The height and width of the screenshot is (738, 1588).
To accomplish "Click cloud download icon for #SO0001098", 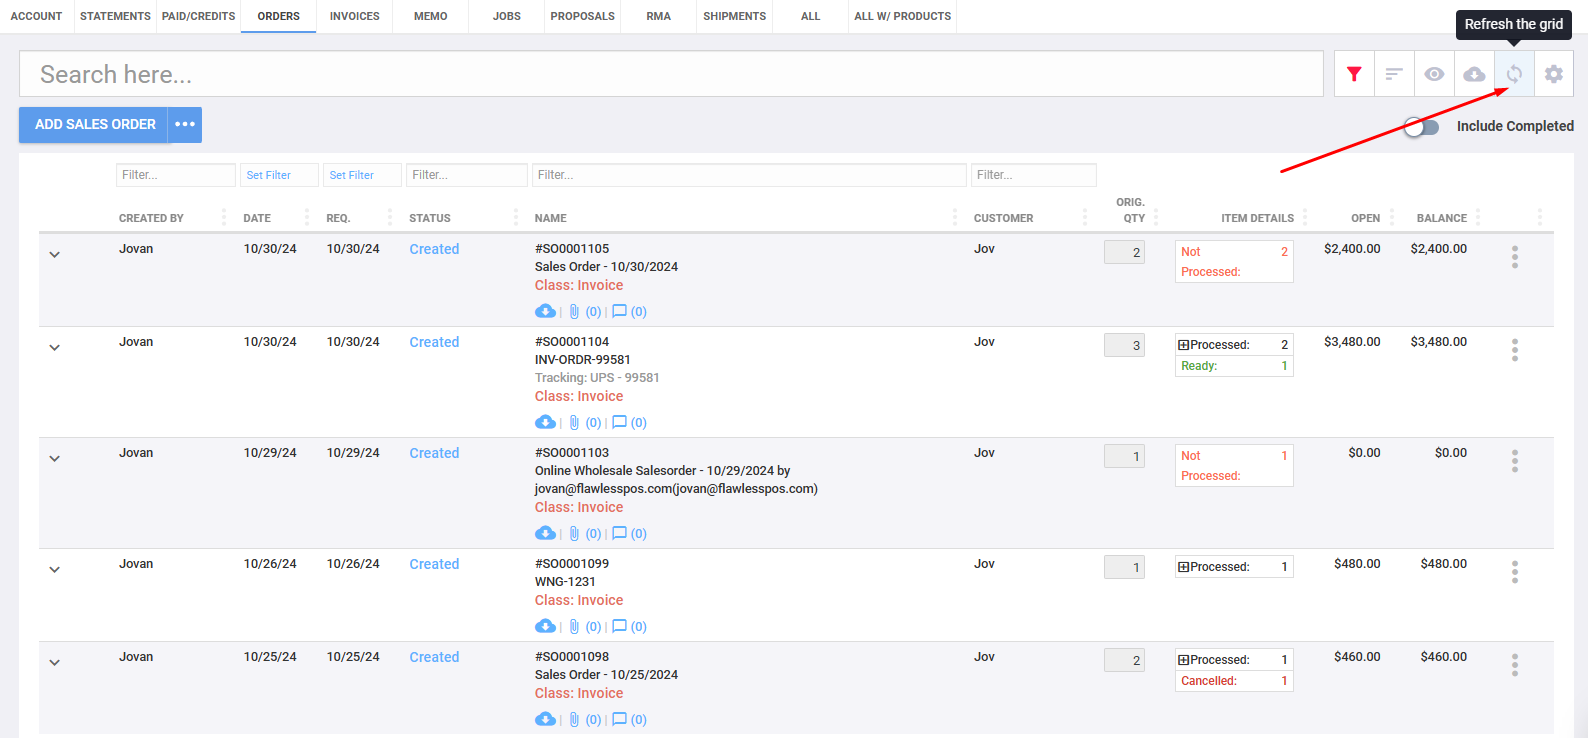I will (x=545, y=719).
